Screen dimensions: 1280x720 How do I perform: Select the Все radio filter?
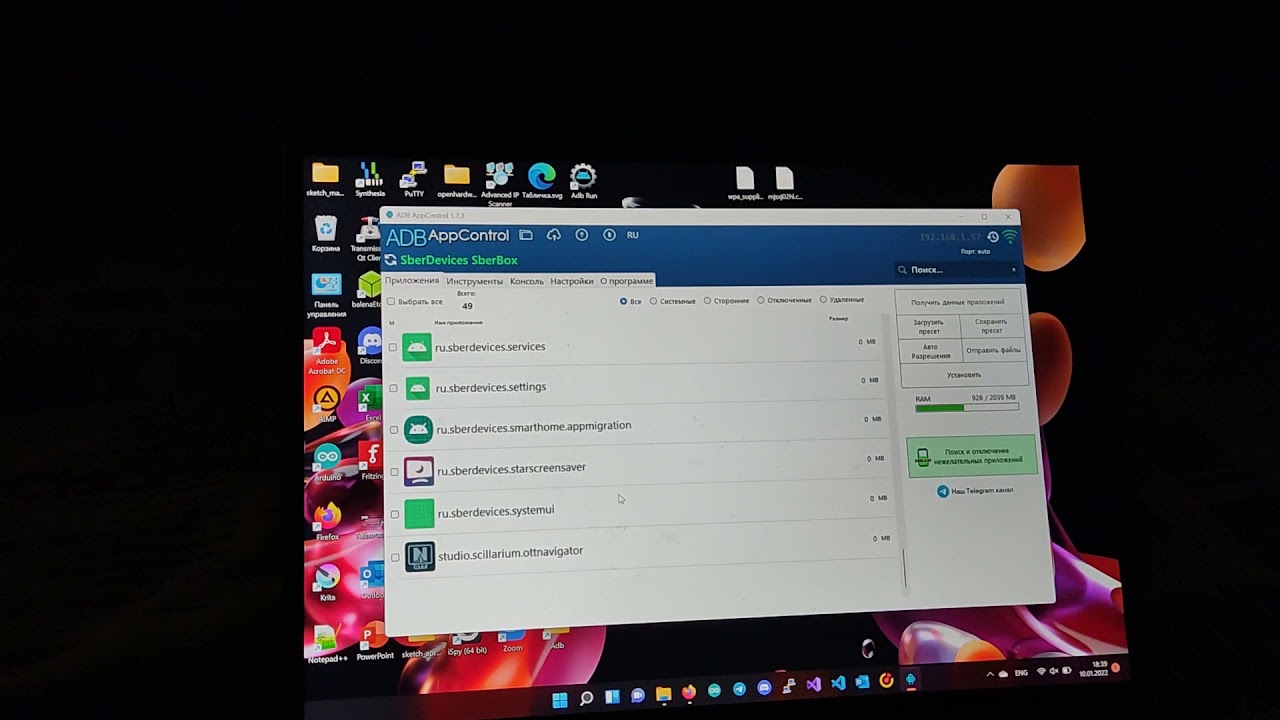624,301
